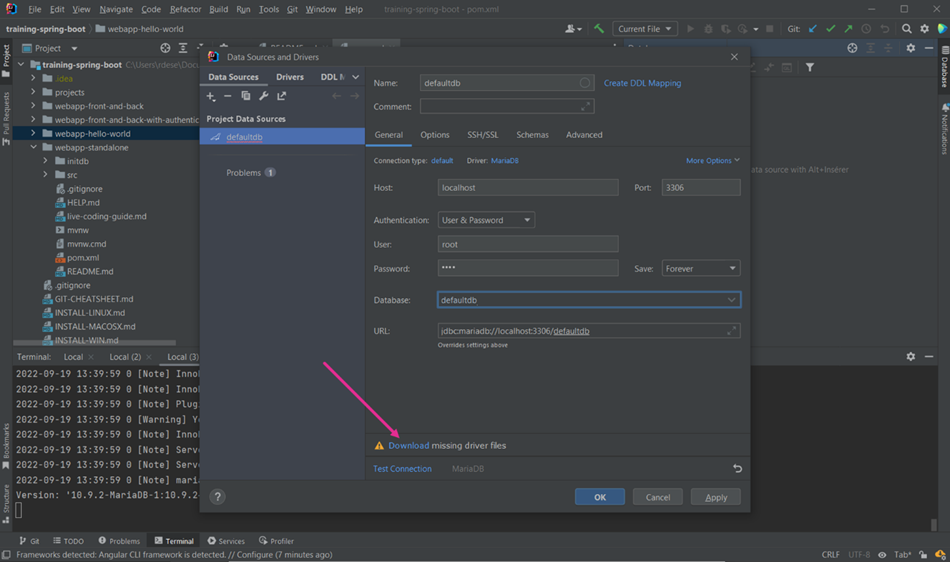
Task: Click into the User field
Action: coord(528,244)
